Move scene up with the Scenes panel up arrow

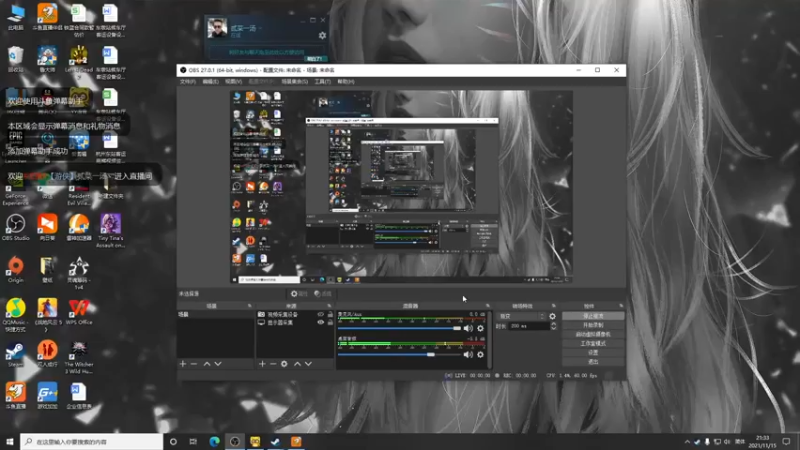(x=207, y=364)
